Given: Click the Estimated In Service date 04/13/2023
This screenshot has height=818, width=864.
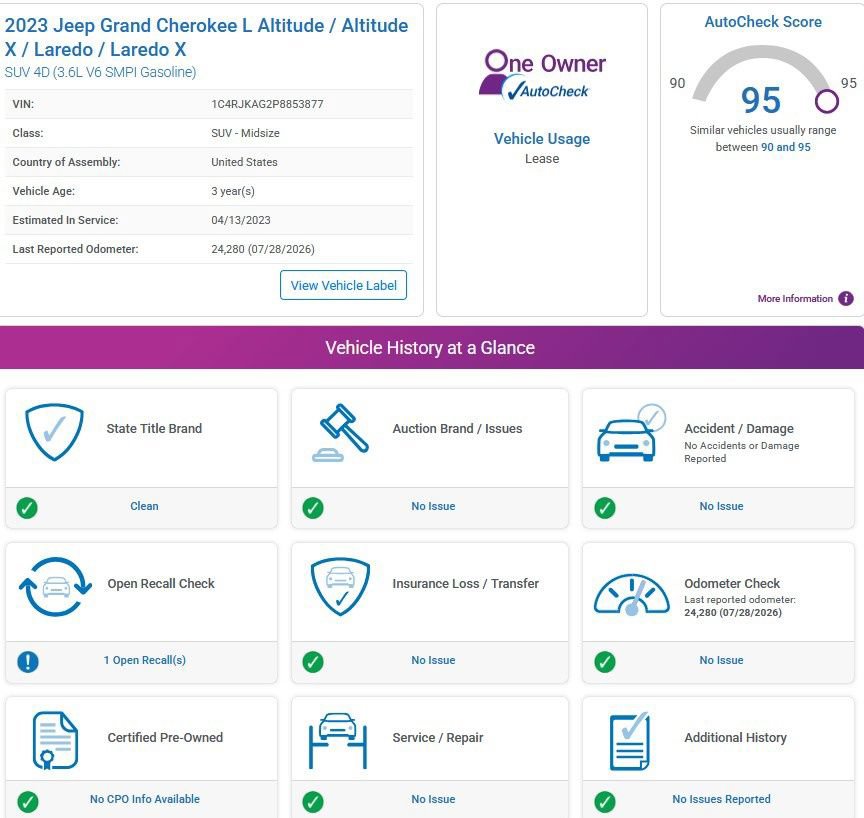Looking at the screenshot, I should click(x=241, y=220).
